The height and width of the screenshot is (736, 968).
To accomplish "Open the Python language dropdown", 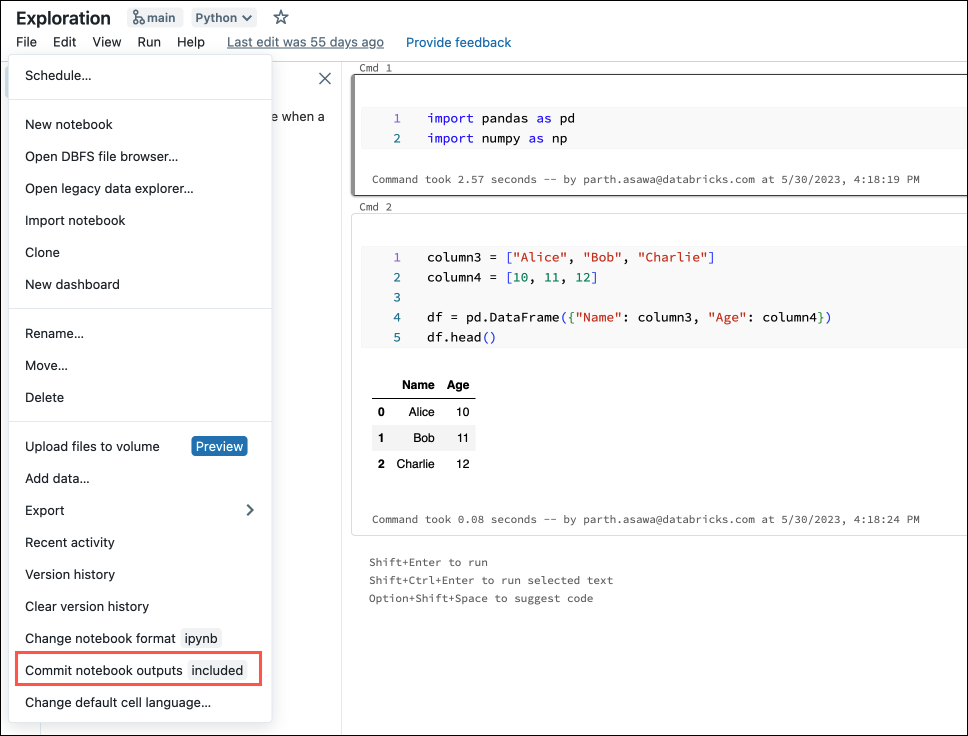I will tap(224, 17).
